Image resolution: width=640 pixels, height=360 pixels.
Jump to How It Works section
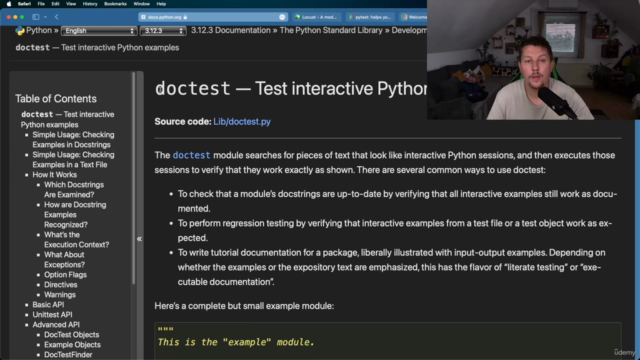click(x=54, y=175)
